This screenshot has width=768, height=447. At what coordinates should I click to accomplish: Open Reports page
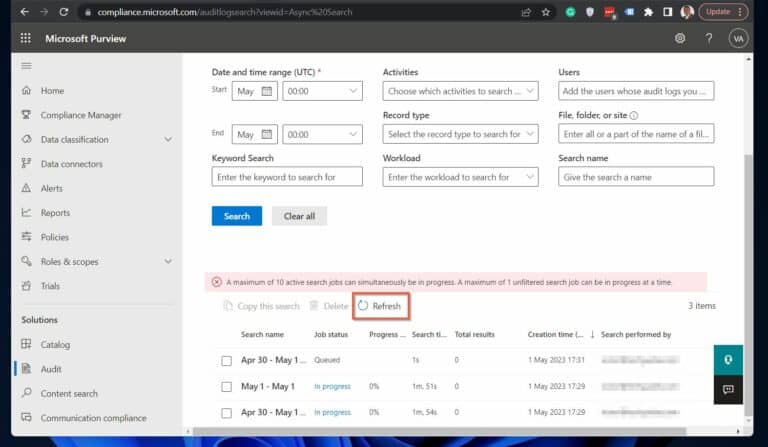[55, 213]
